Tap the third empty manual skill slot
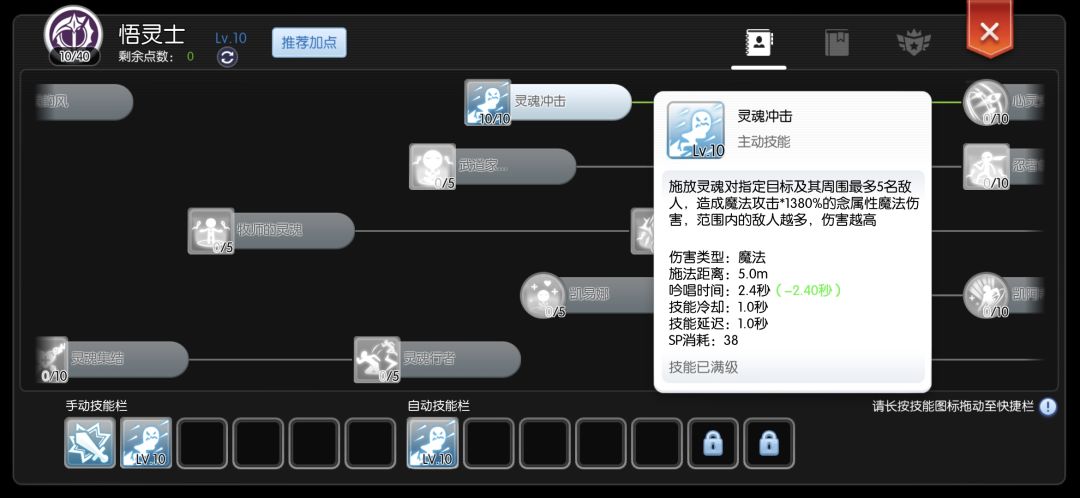The height and width of the screenshot is (498, 1080). tap(314, 443)
